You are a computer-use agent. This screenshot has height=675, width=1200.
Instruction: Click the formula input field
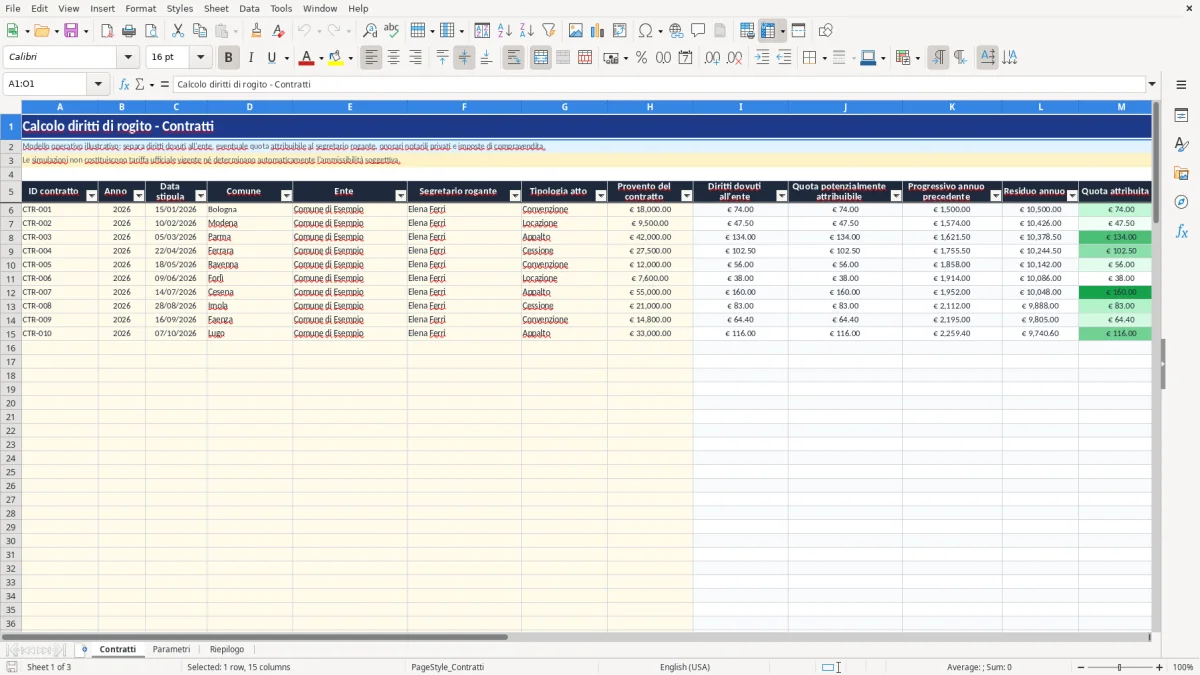pos(658,84)
